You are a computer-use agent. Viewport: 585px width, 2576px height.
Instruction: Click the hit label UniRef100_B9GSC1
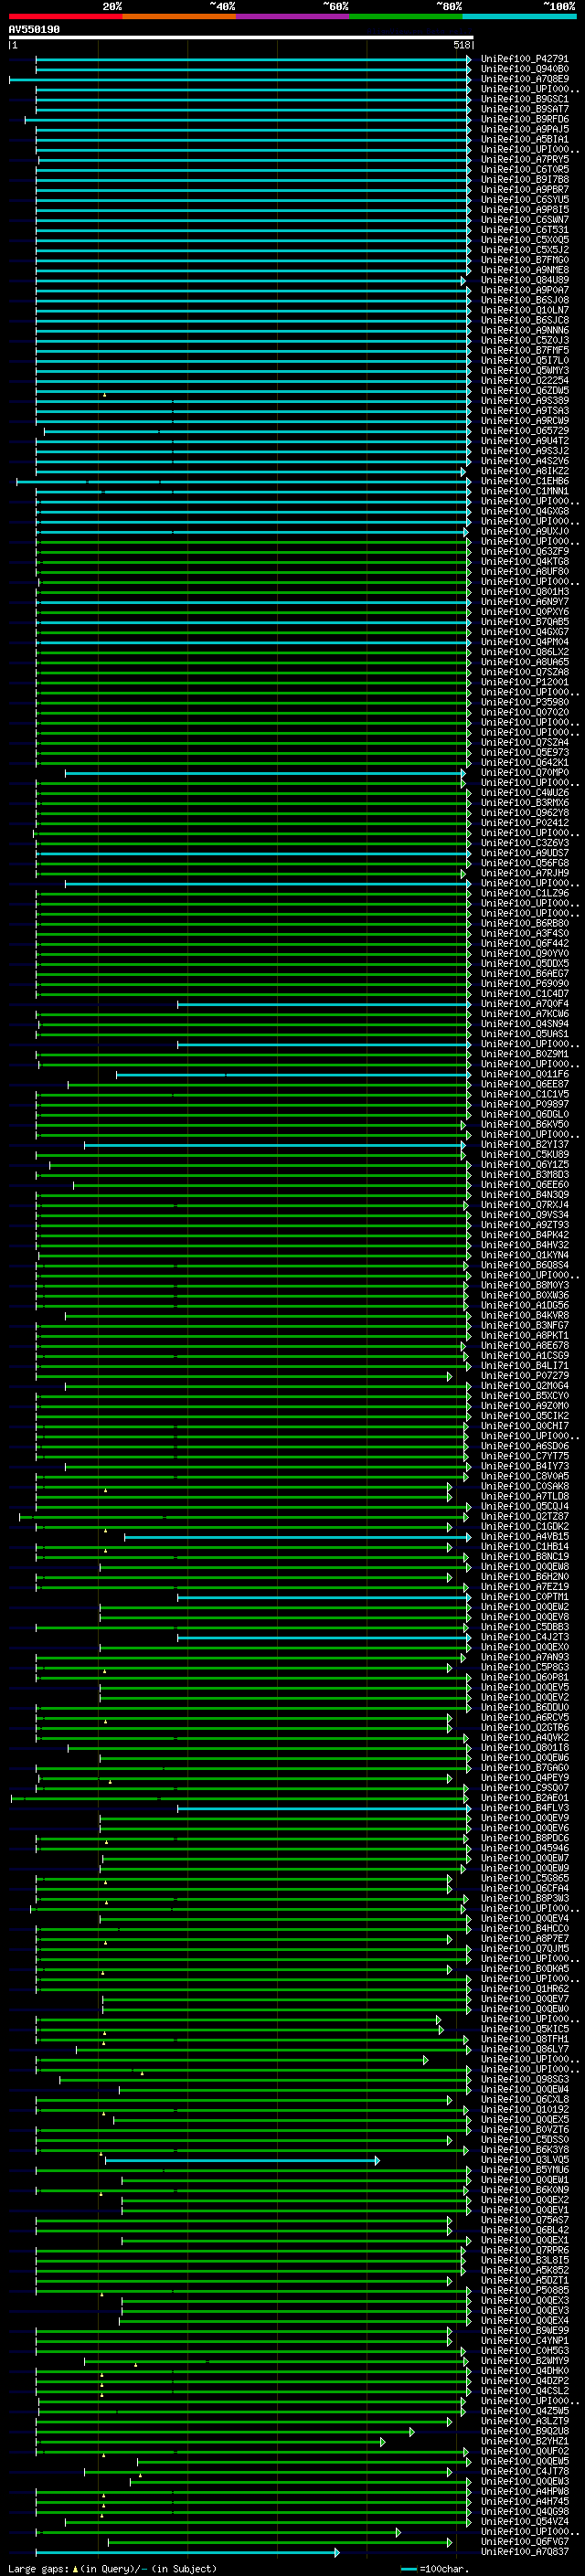click(x=525, y=99)
